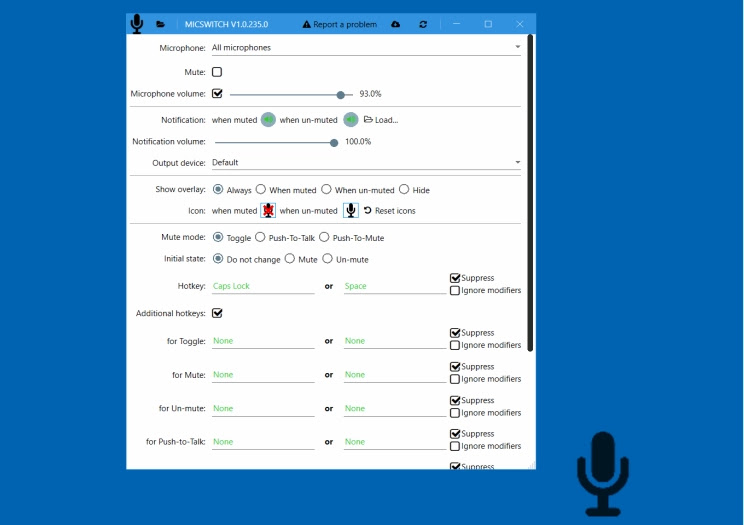The height and width of the screenshot is (525, 744).
Task: Click the red muted microphone icon
Action: tap(268, 210)
